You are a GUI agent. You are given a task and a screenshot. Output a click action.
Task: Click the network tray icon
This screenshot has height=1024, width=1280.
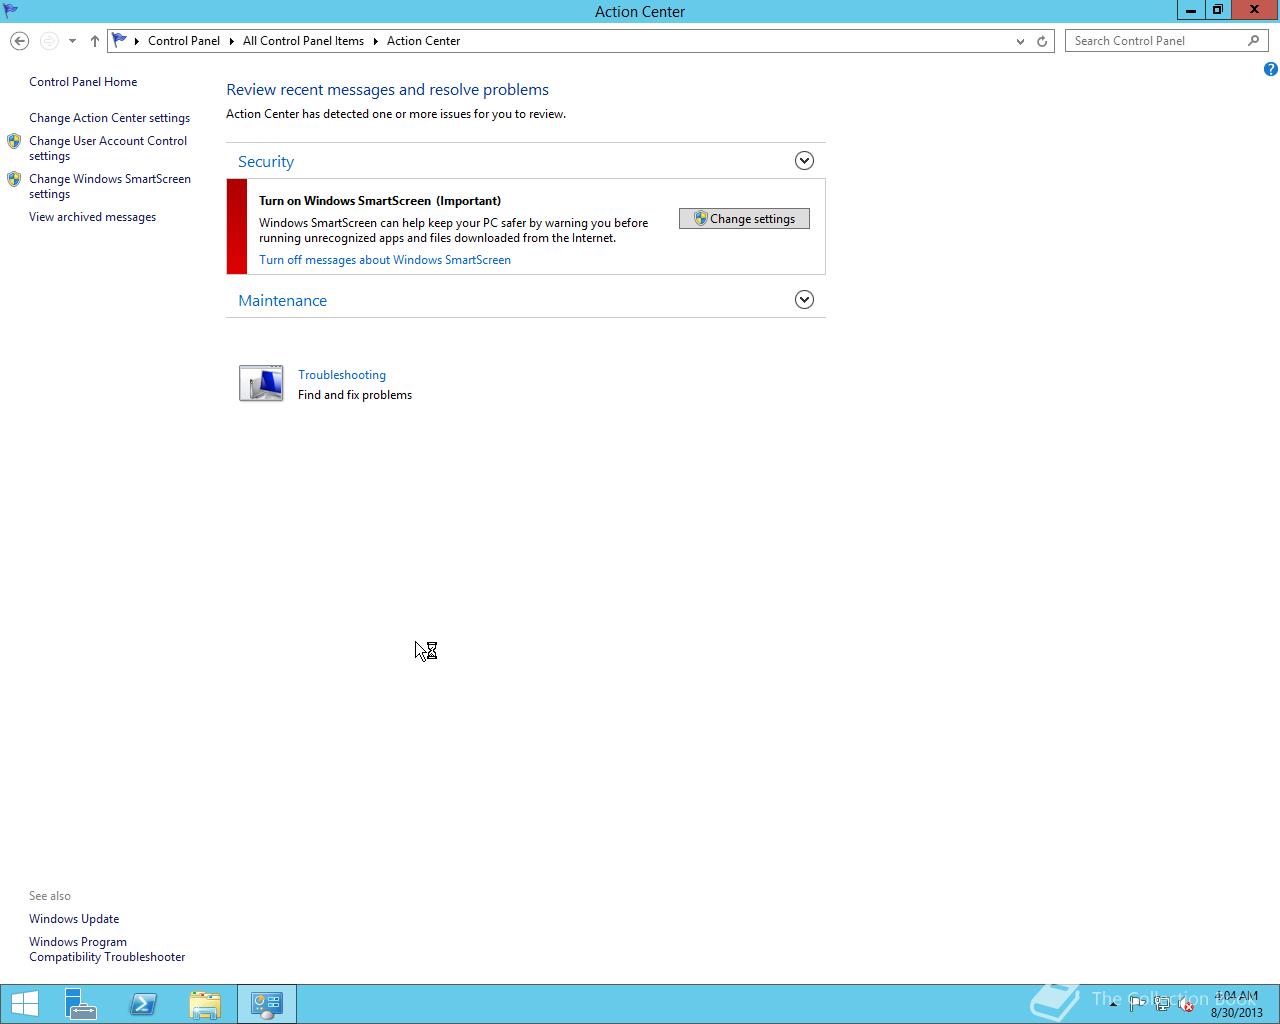[1162, 1004]
